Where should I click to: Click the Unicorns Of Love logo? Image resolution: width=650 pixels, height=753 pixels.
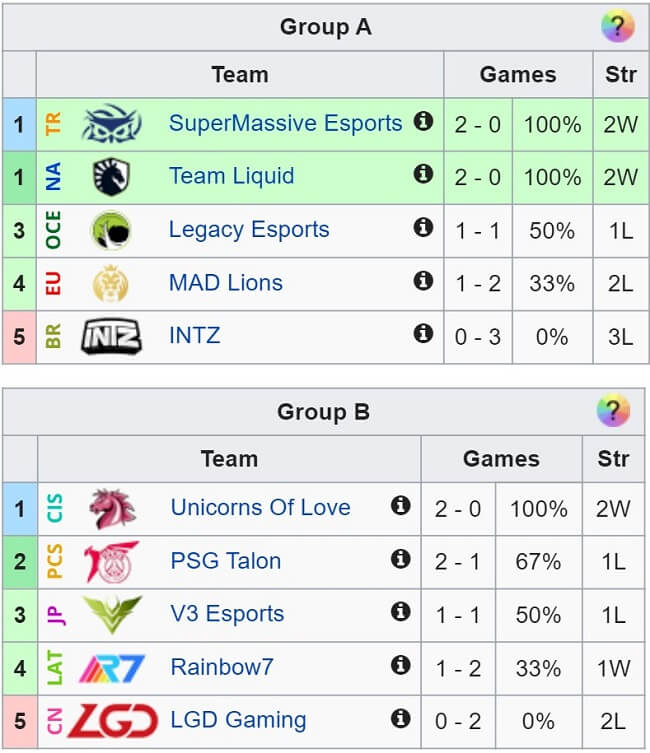point(112,508)
